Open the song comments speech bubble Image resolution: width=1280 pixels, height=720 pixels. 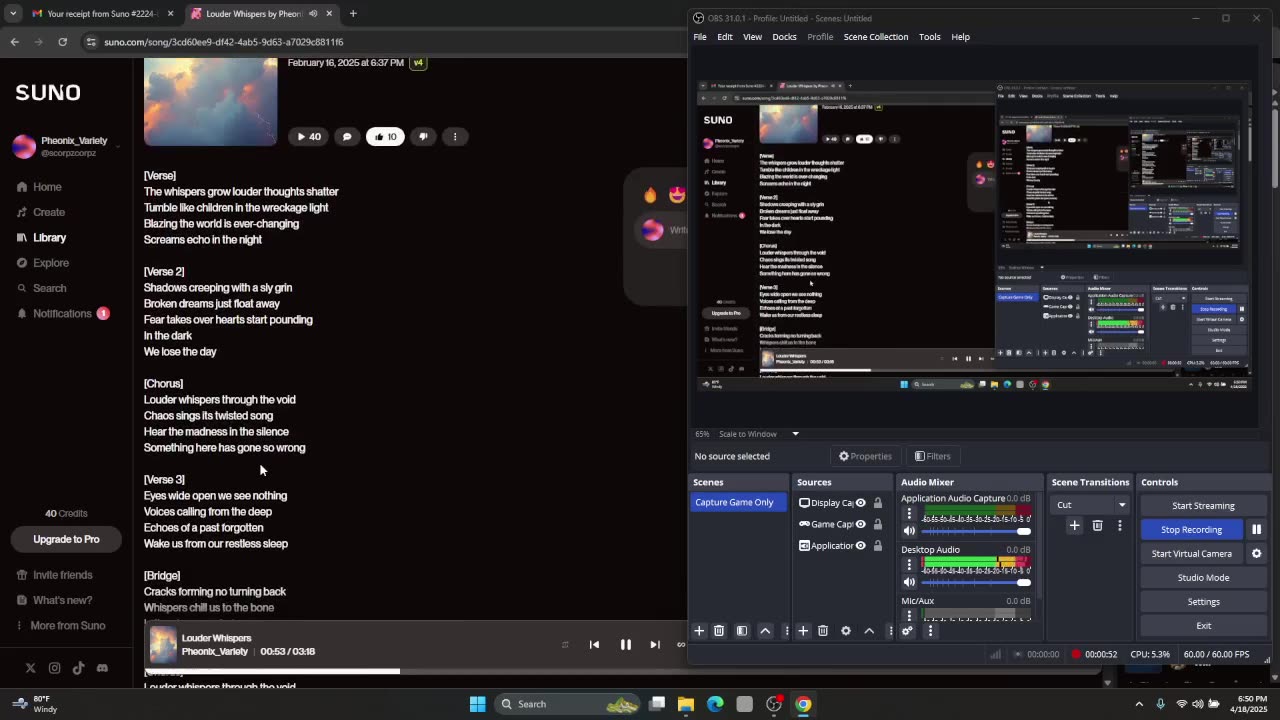347,137
